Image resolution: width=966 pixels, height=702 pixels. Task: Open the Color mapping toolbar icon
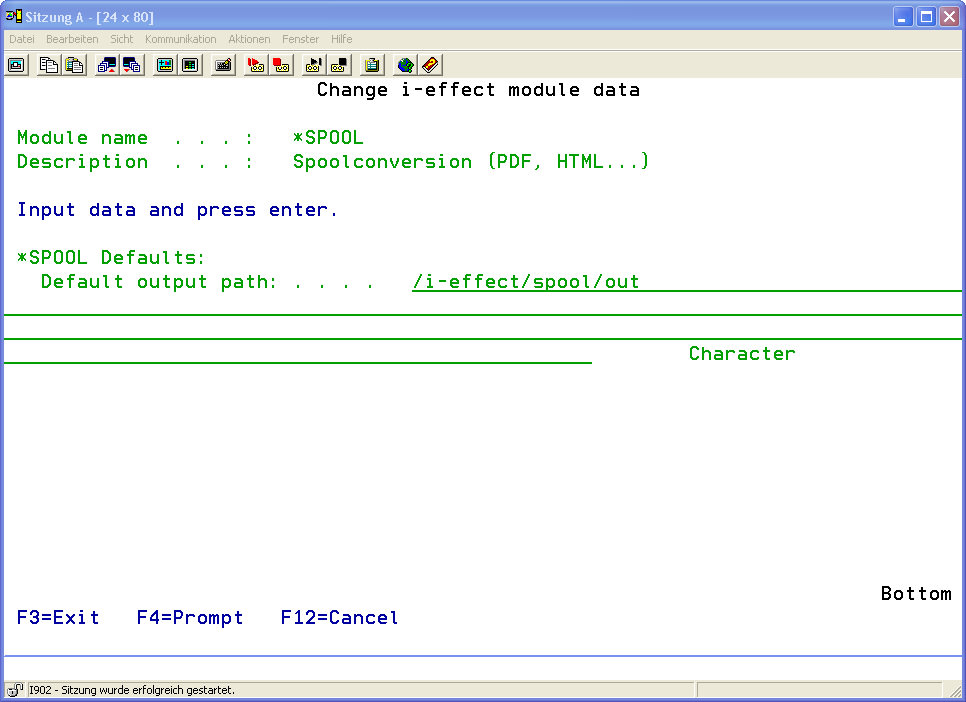(x=190, y=65)
